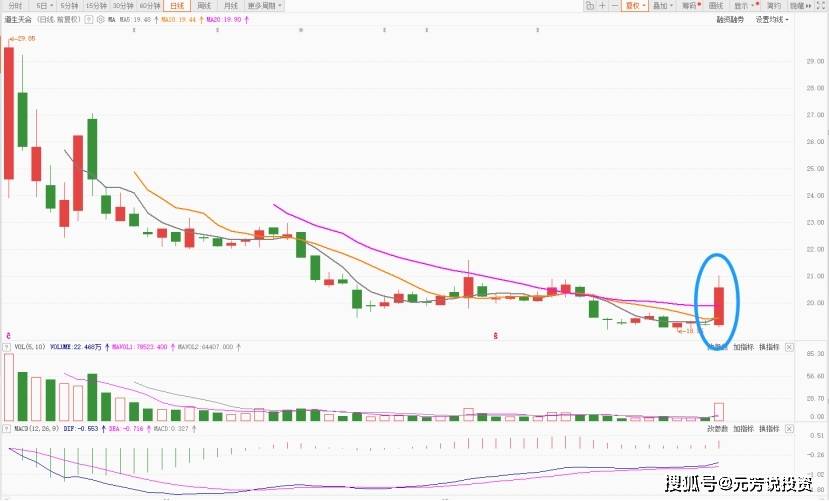Toggle the 筹码 chip distribution view
Screen dimensions: 829x501
pyautogui.click(x=689, y=6)
